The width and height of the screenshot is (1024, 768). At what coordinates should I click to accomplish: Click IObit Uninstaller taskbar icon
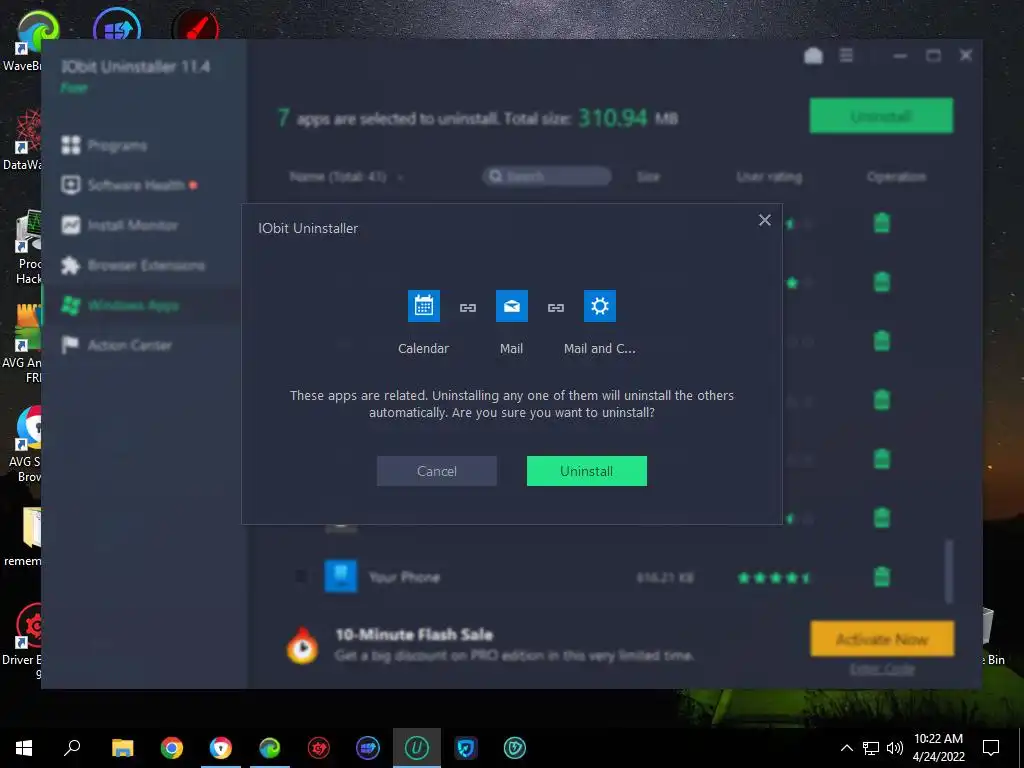click(417, 748)
